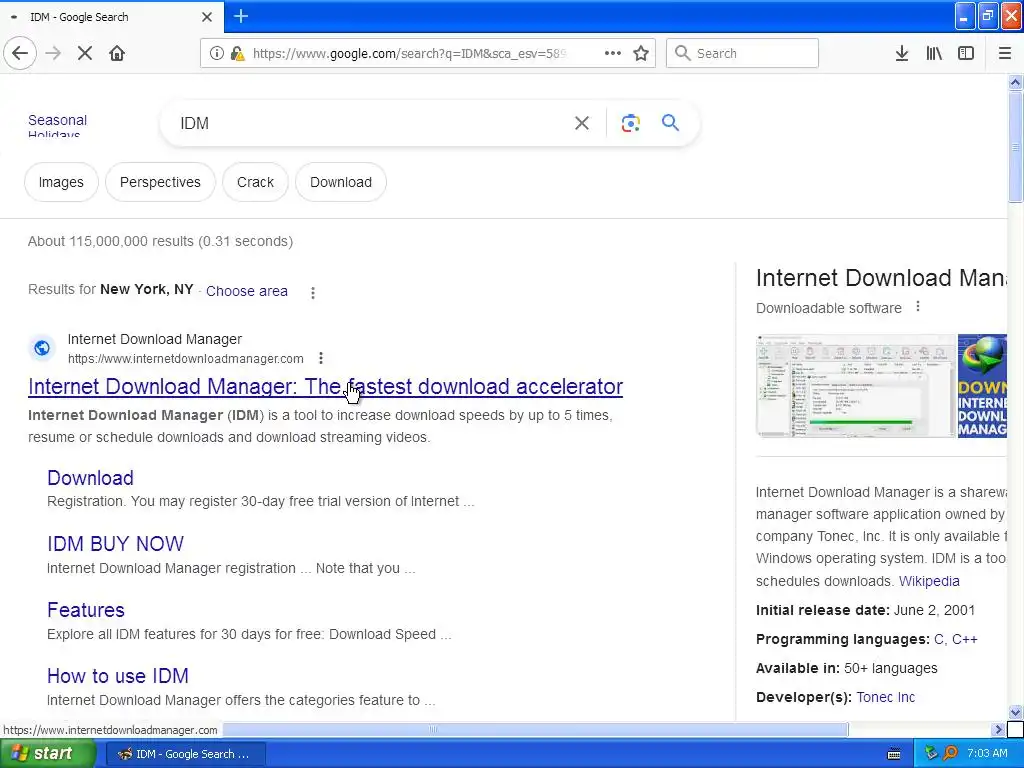This screenshot has width=1024, height=768.
Task: Select the Images filter chip
Action: 61,182
